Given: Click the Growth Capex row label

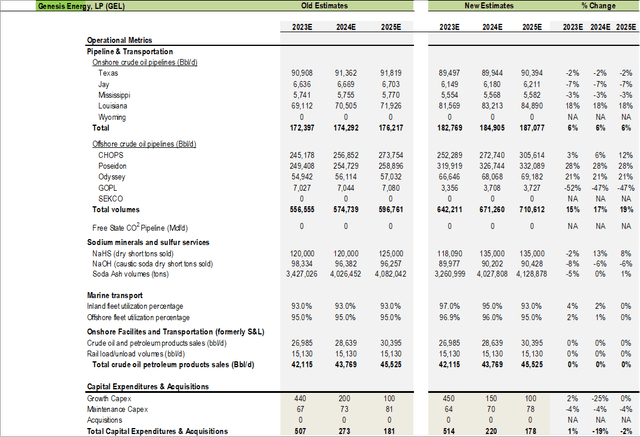Looking at the screenshot, I should 109,398.
